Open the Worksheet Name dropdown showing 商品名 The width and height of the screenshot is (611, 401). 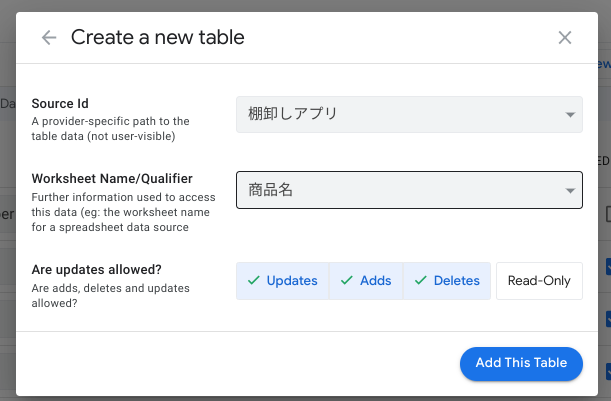coord(400,190)
